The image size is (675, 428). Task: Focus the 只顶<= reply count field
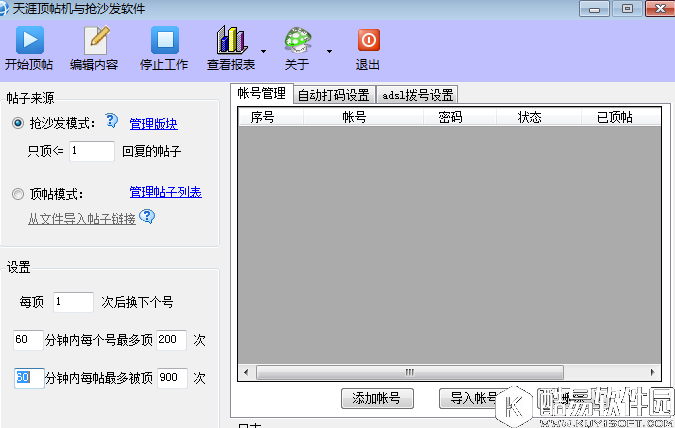click(x=92, y=151)
